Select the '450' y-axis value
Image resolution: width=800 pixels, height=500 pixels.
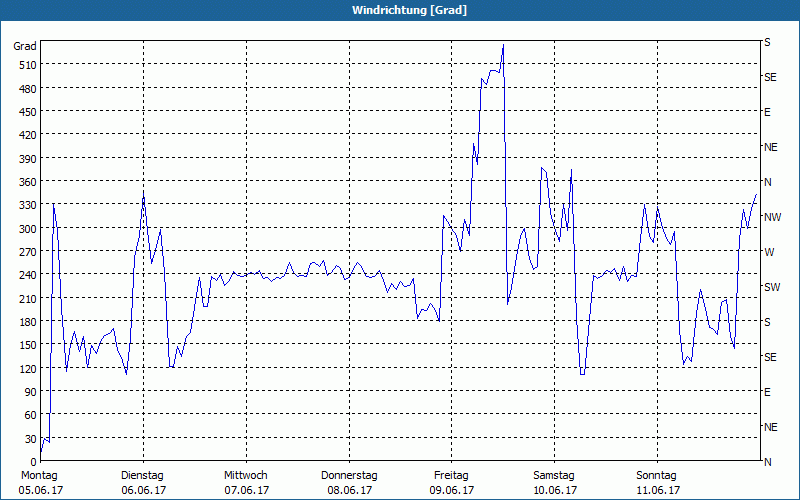pos(28,112)
